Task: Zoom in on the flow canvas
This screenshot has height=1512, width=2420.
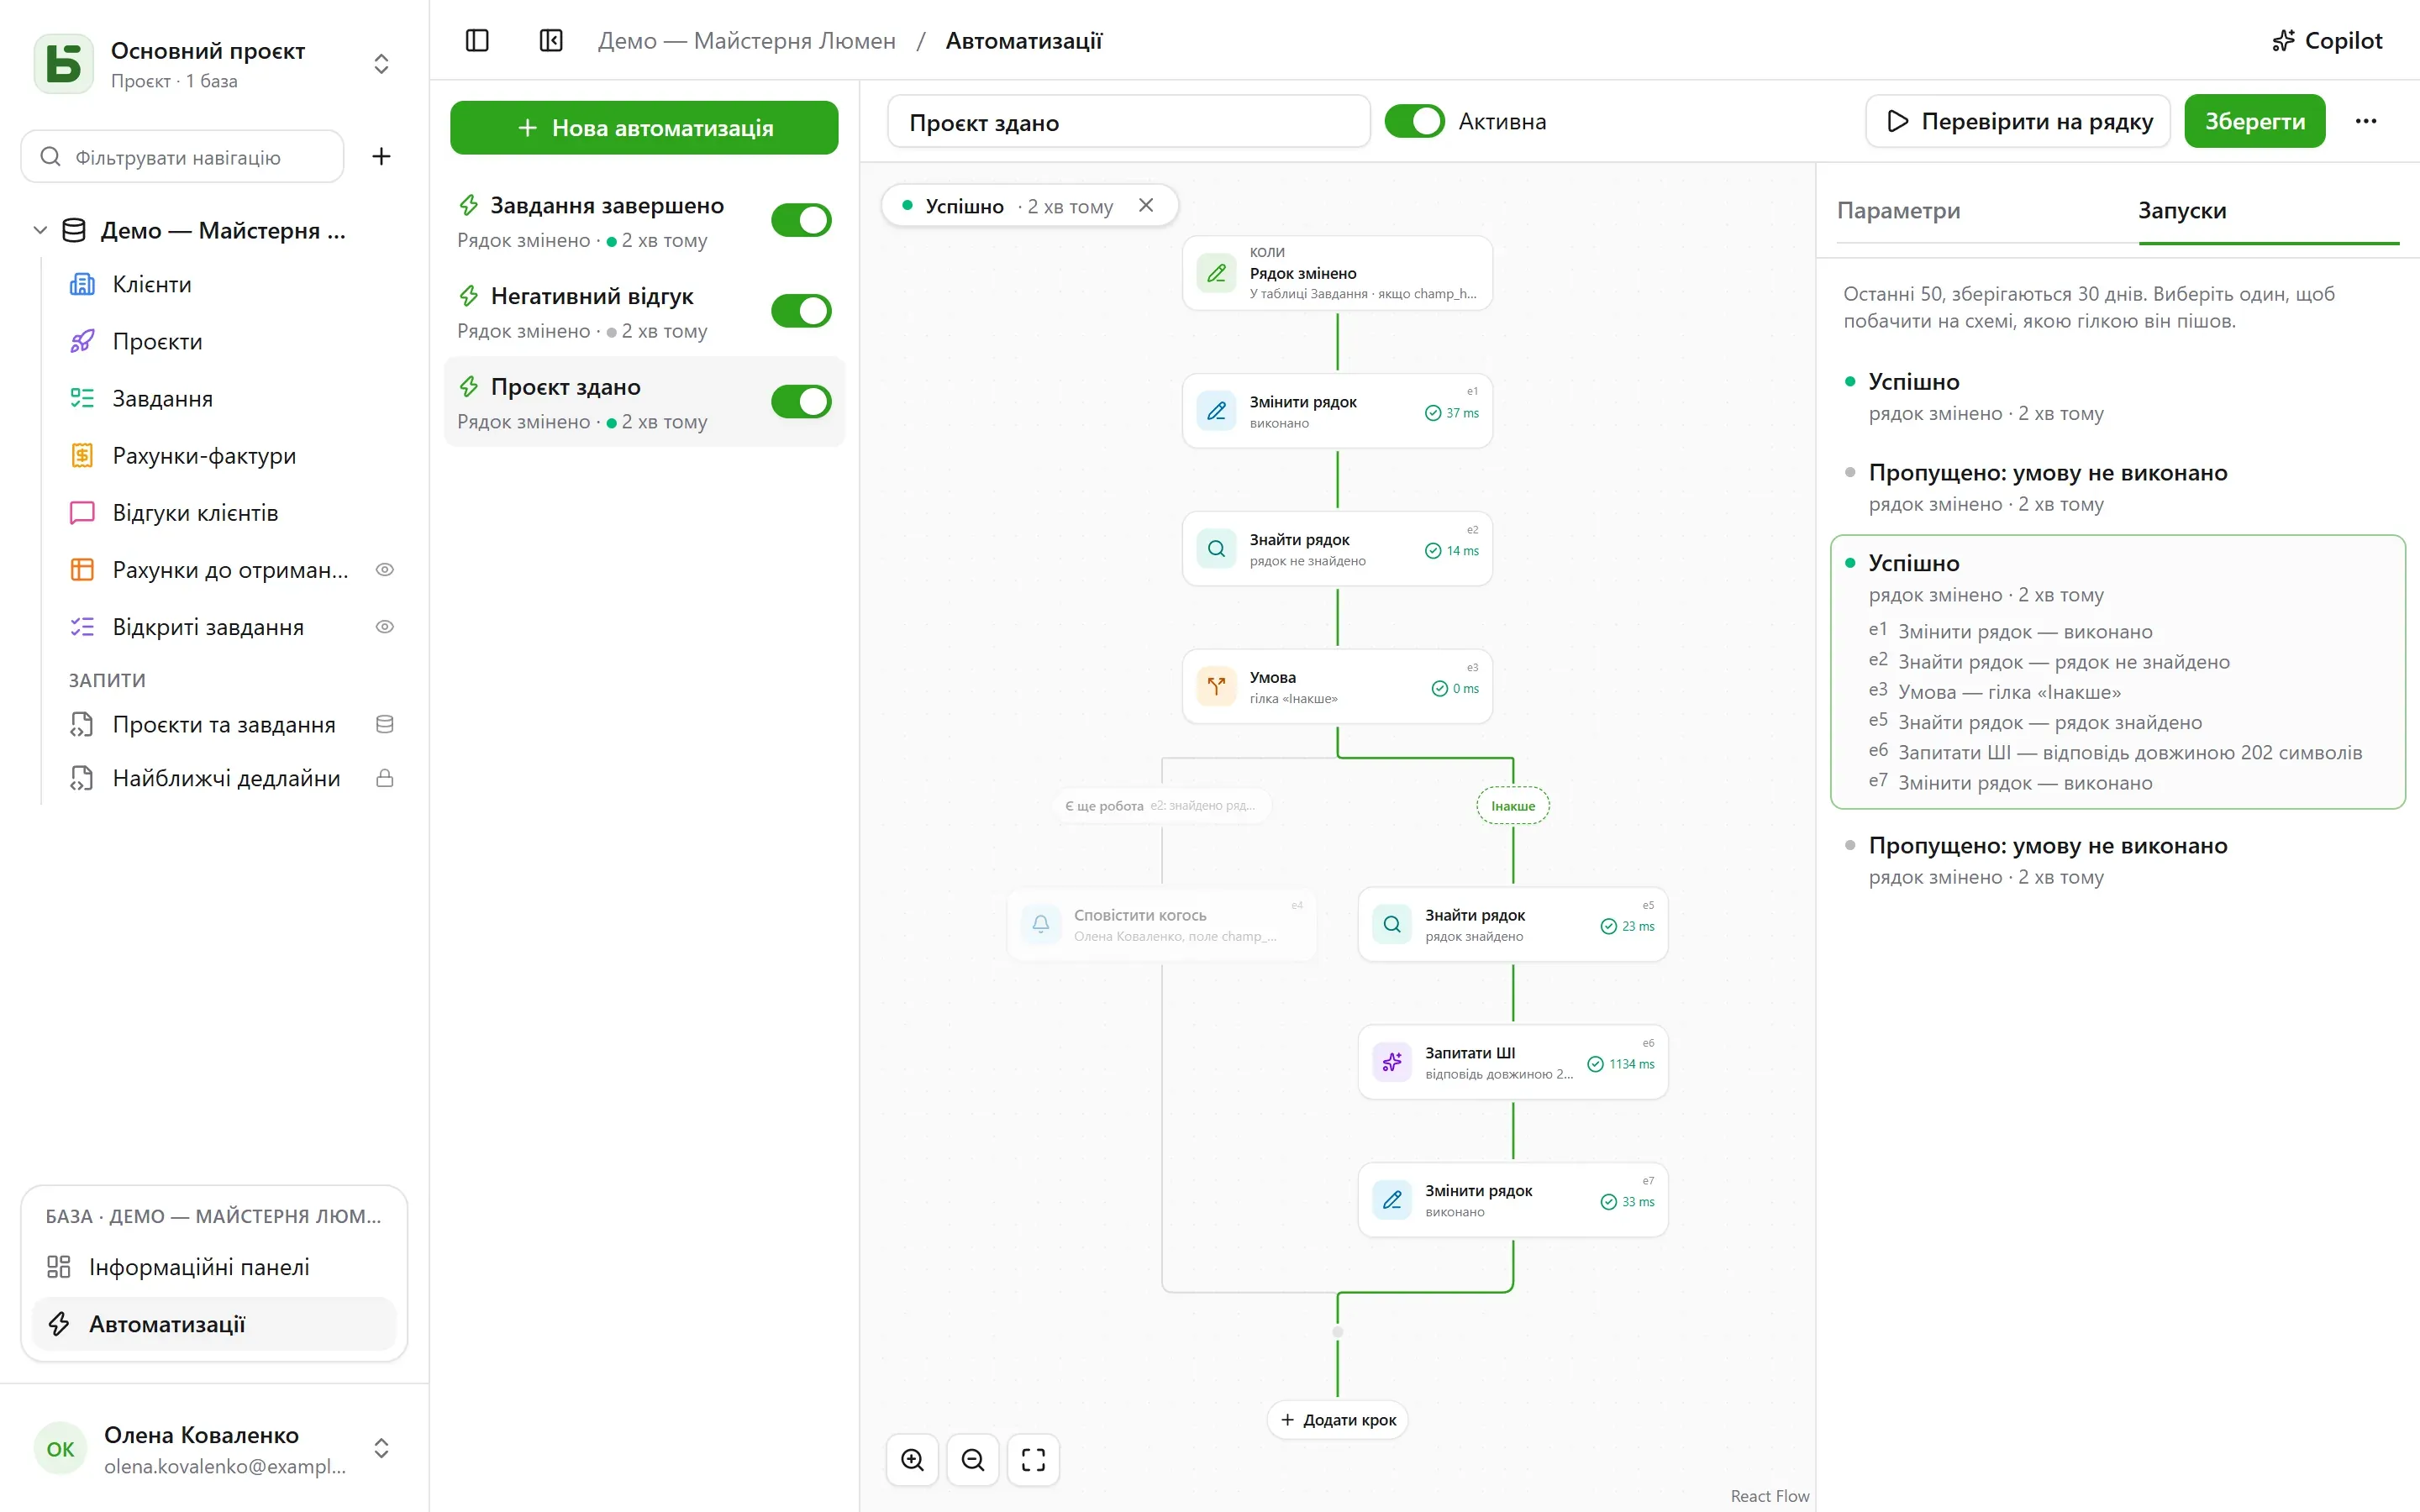Action: pyautogui.click(x=912, y=1460)
